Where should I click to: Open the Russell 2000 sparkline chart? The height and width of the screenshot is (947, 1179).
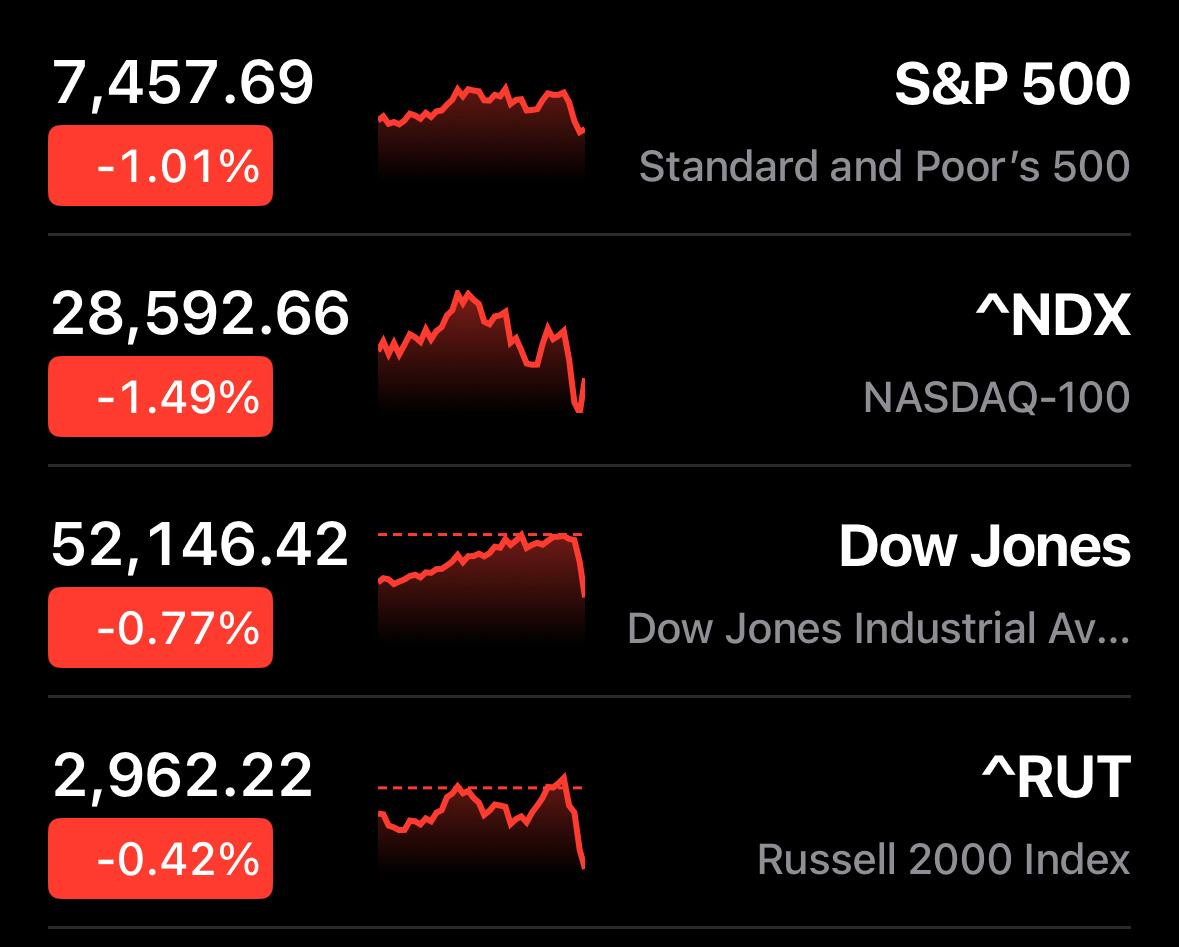[x=481, y=822]
